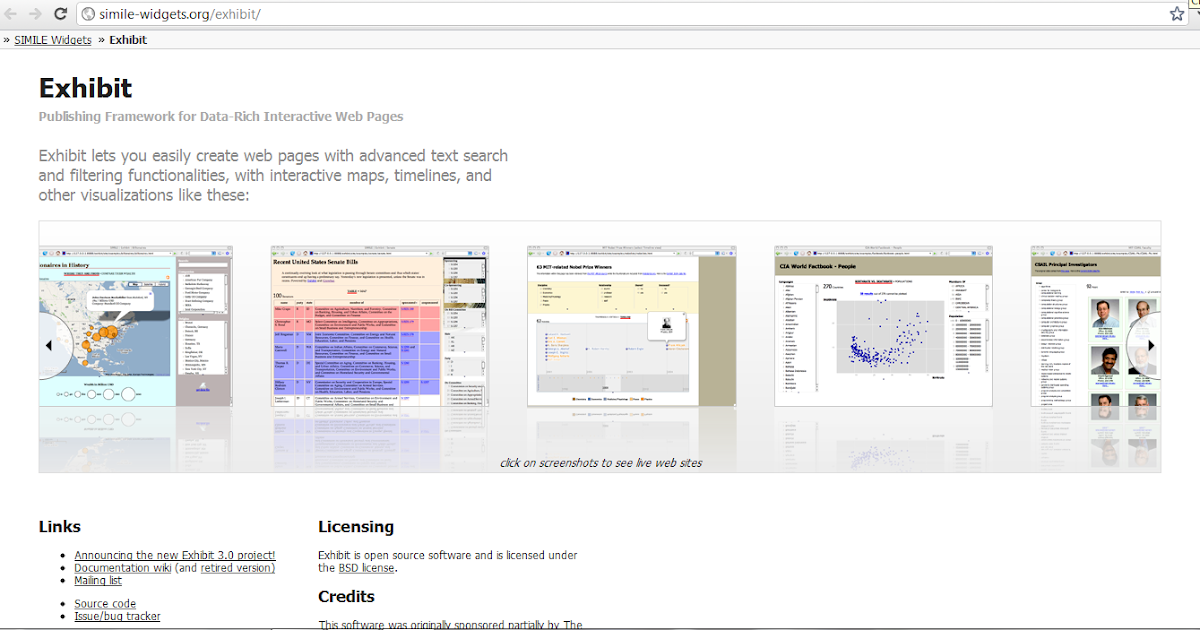
Task: Click the left arrow on the map screenshot carousel
Action: pos(48,345)
